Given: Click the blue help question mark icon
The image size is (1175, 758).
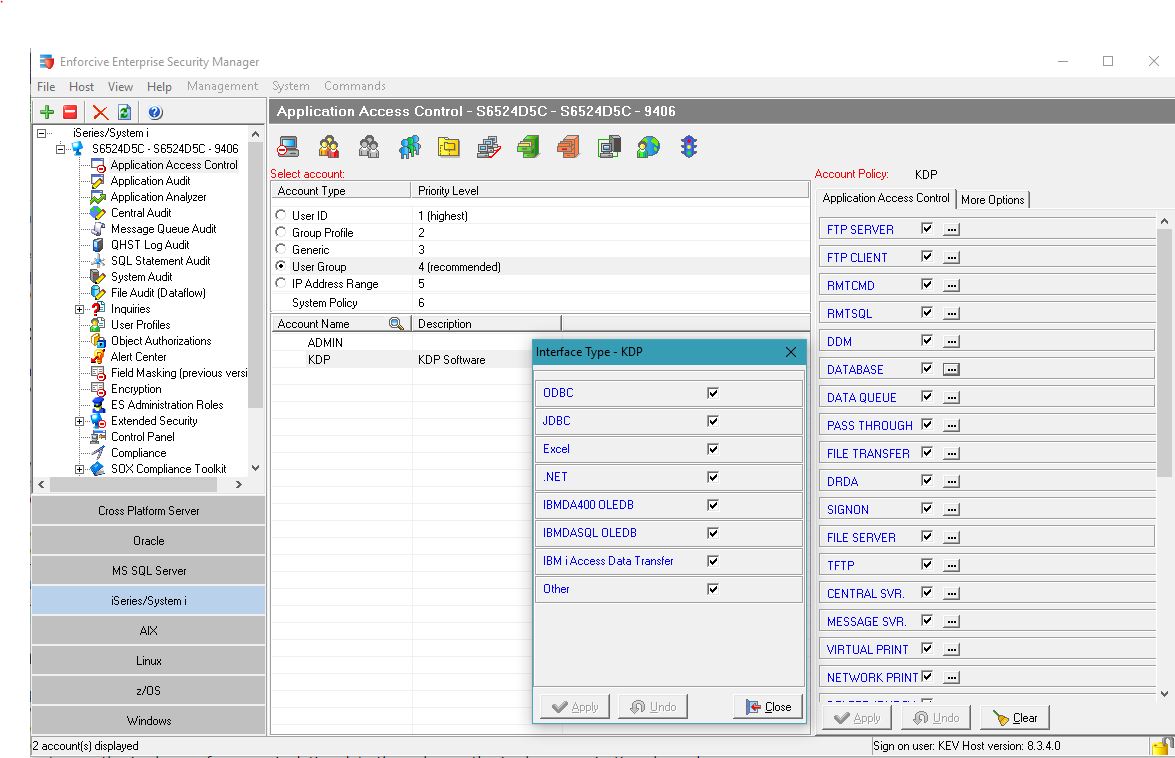Looking at the screenshot, I should [155, 112].
